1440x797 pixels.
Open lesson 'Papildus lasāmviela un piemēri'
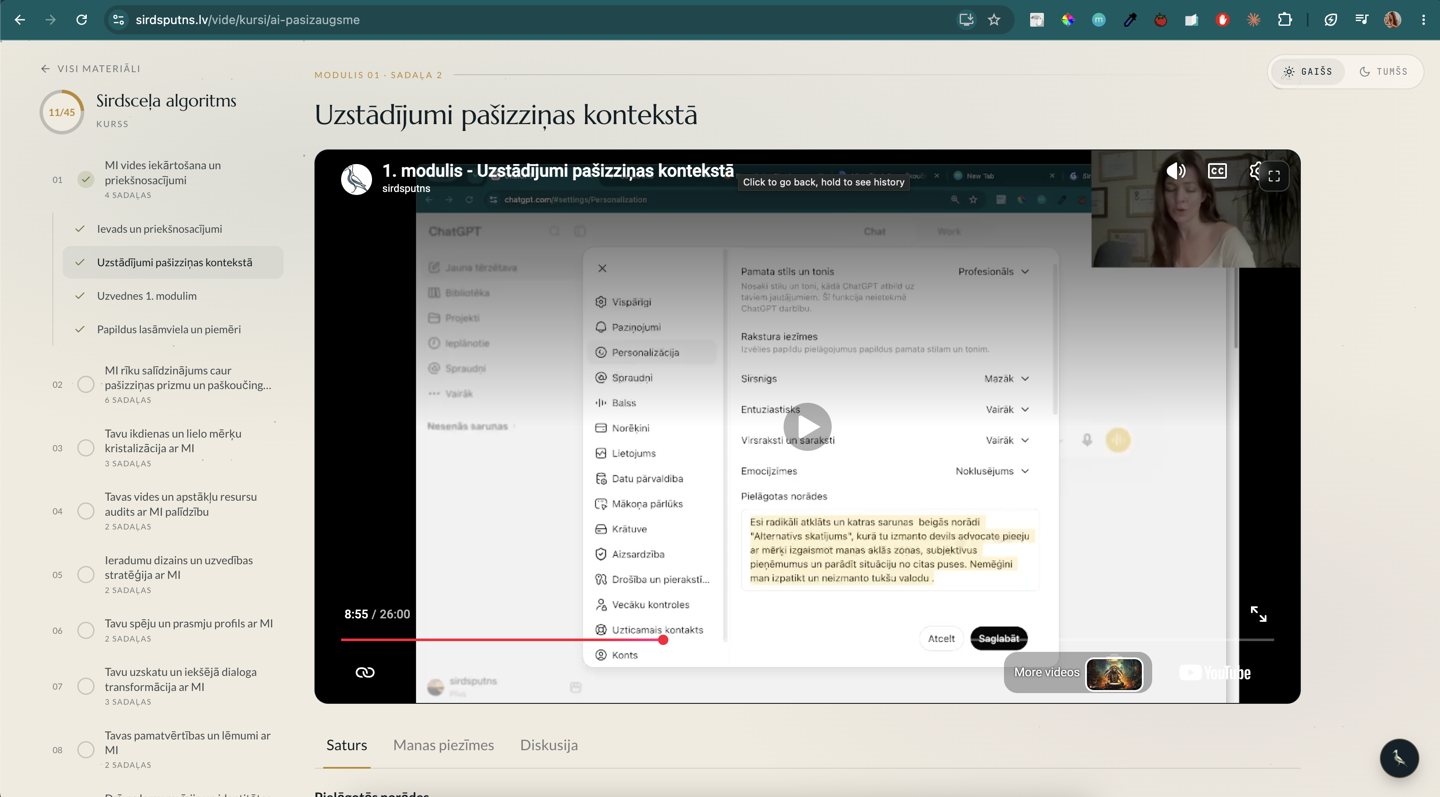click(173, 329)
